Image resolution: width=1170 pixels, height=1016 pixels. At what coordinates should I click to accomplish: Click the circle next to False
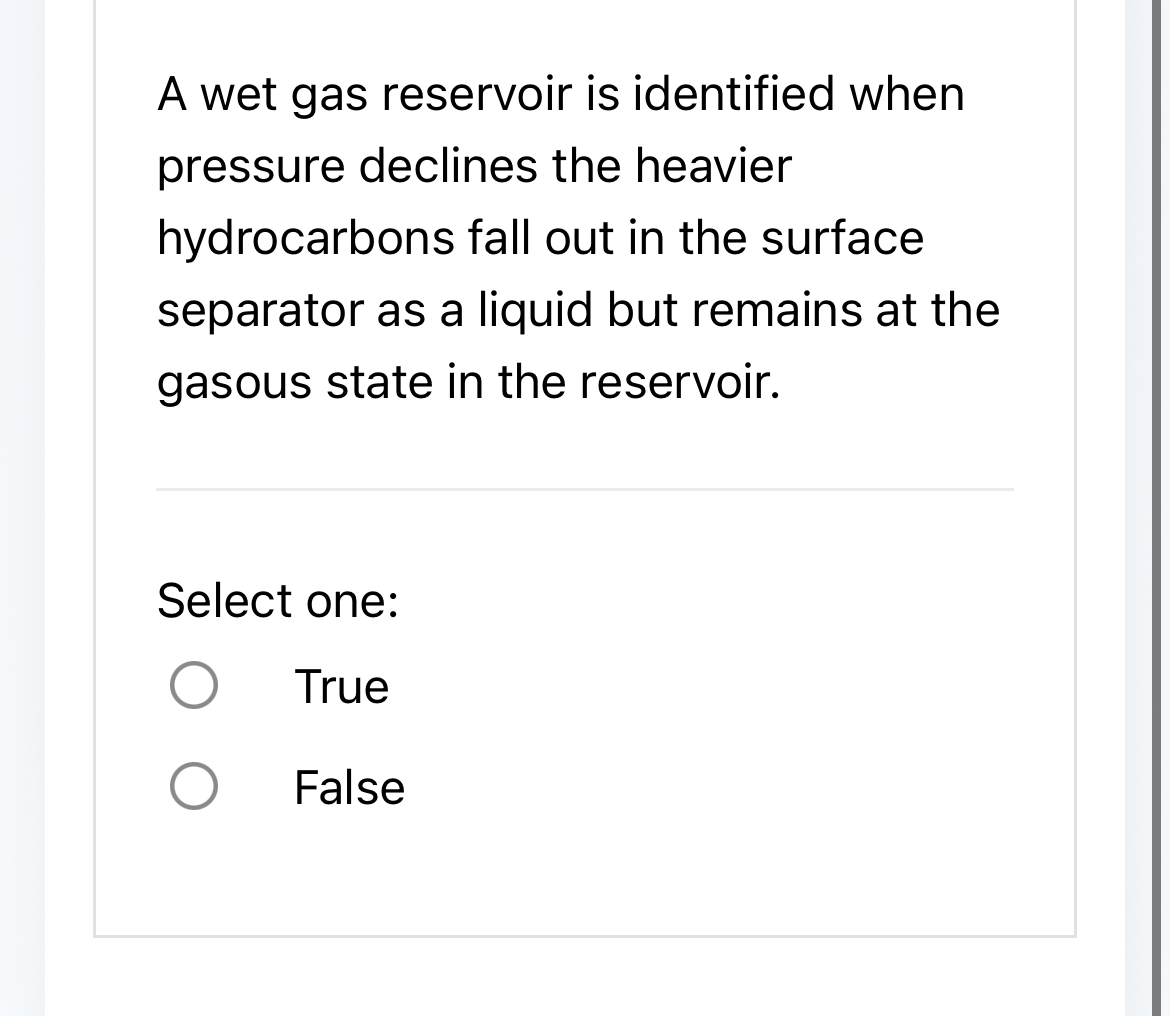(x=194, y=788)
